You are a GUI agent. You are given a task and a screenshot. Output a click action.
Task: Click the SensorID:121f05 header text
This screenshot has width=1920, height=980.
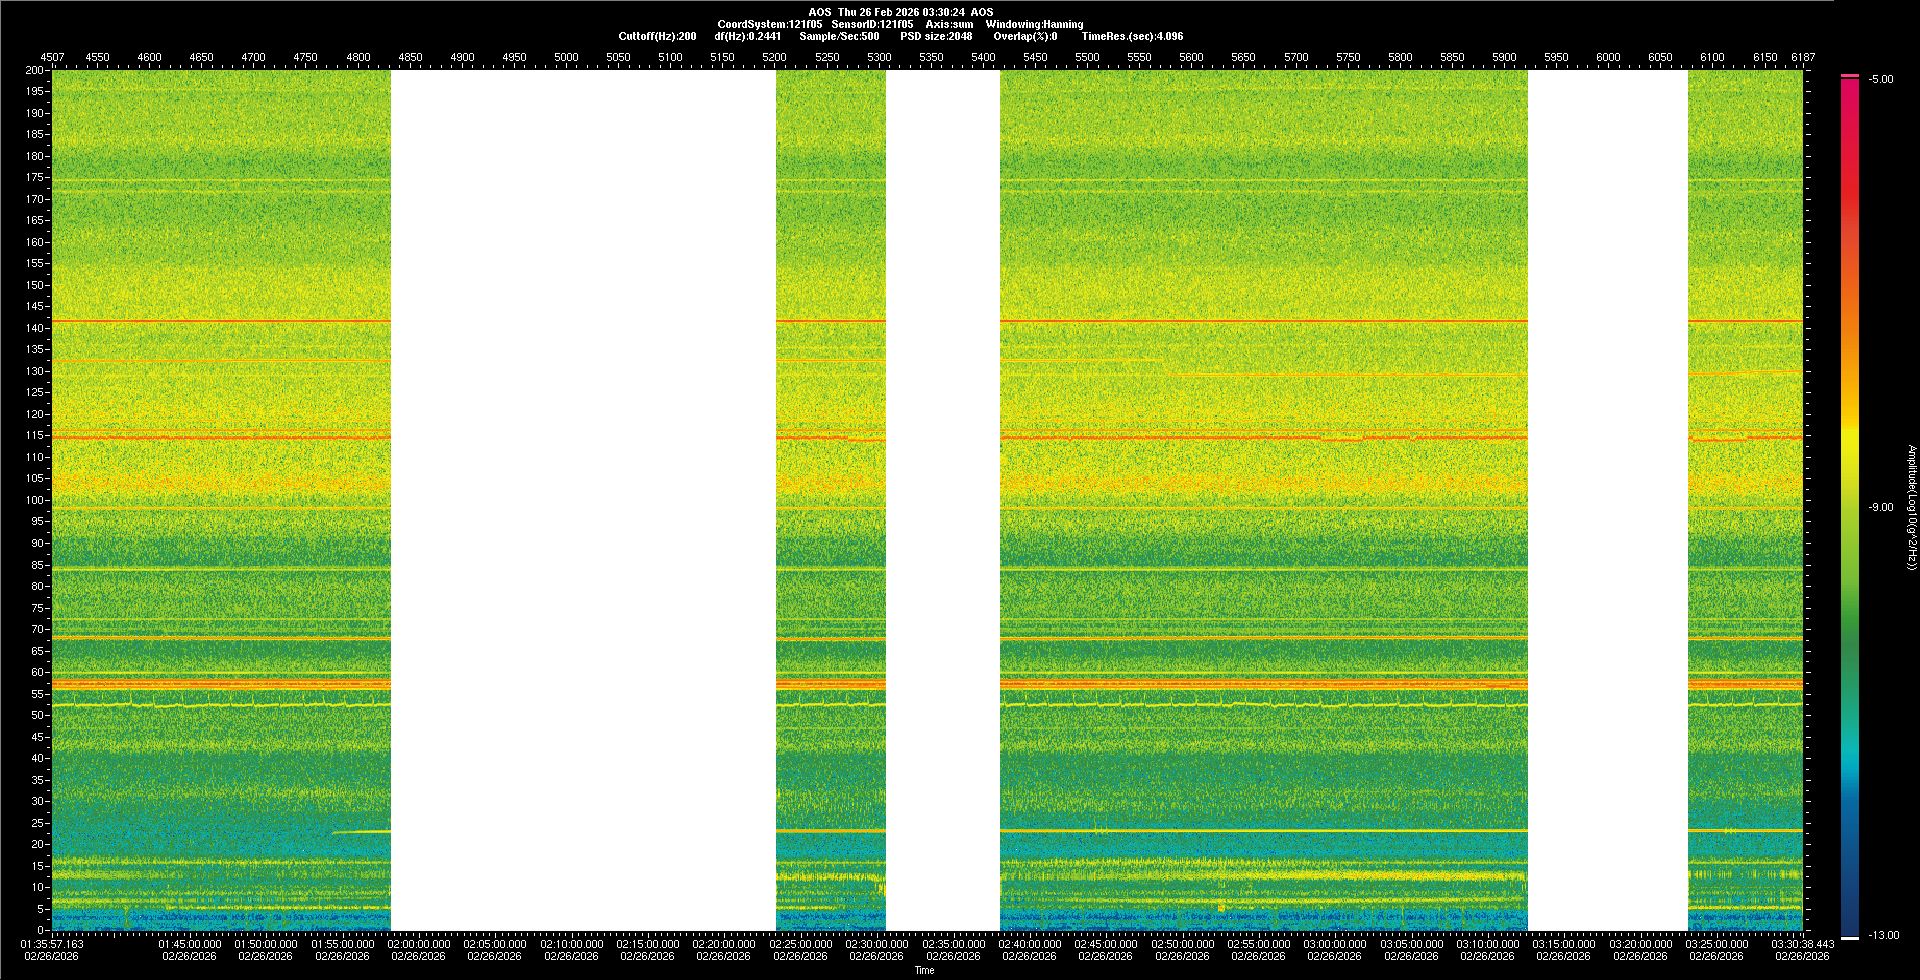tap(872, 24)
